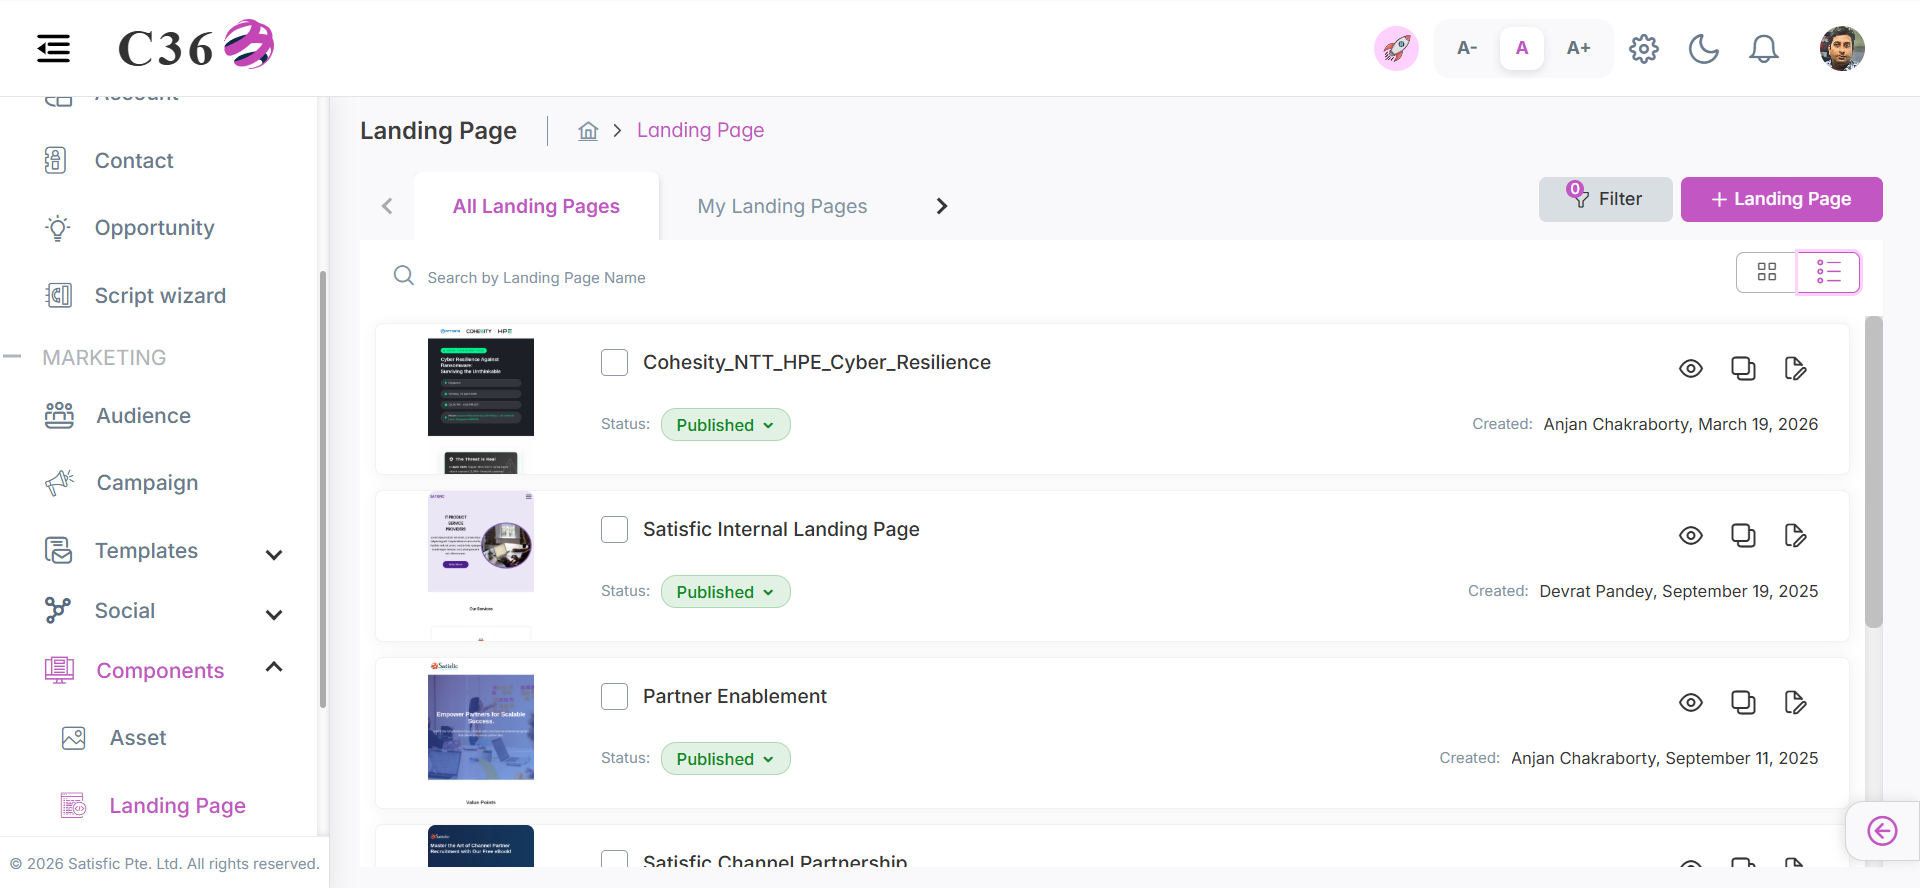The height and width of the screenshot is (888, 1920).
Task: Open Templates sidebar item
Action: (146, 551)
